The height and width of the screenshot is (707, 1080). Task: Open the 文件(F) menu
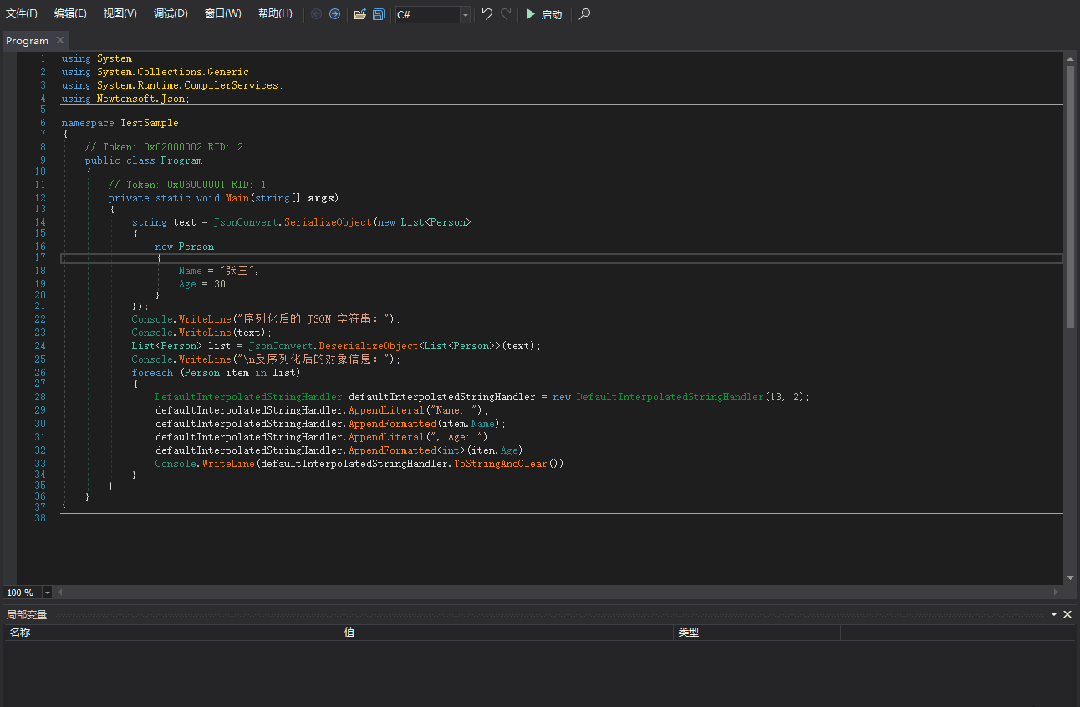coord(22,14)
